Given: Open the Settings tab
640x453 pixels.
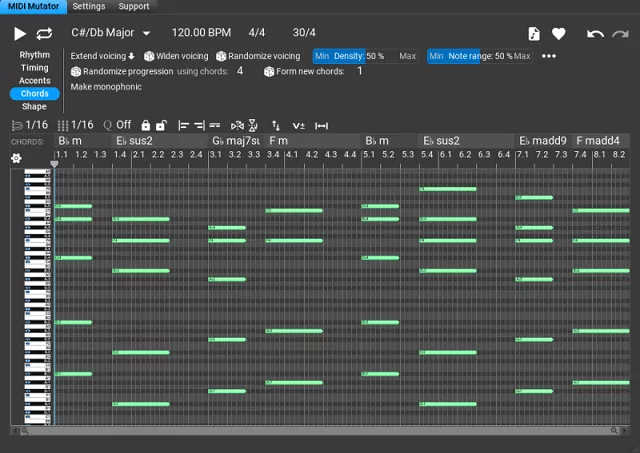Looking at the screenshot, I should pyautogui.click(x=88, y=6).
